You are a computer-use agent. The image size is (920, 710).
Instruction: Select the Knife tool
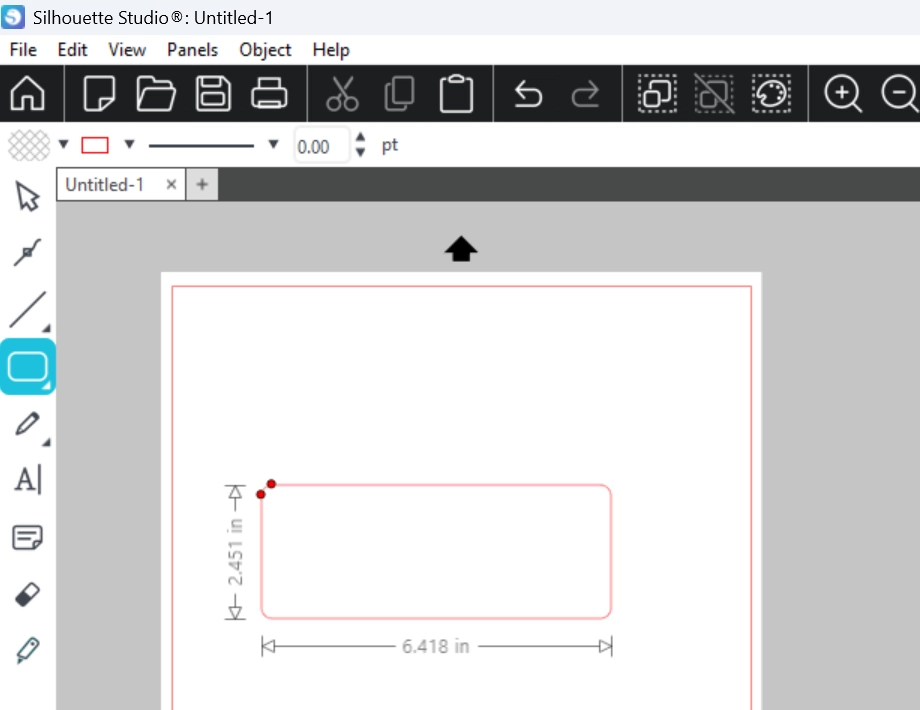pyautogui.click(x=27, y=651)
